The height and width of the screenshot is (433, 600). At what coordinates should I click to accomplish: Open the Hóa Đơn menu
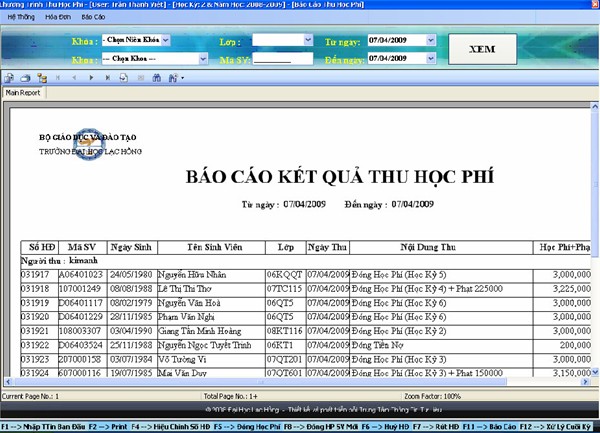[56, 17]
